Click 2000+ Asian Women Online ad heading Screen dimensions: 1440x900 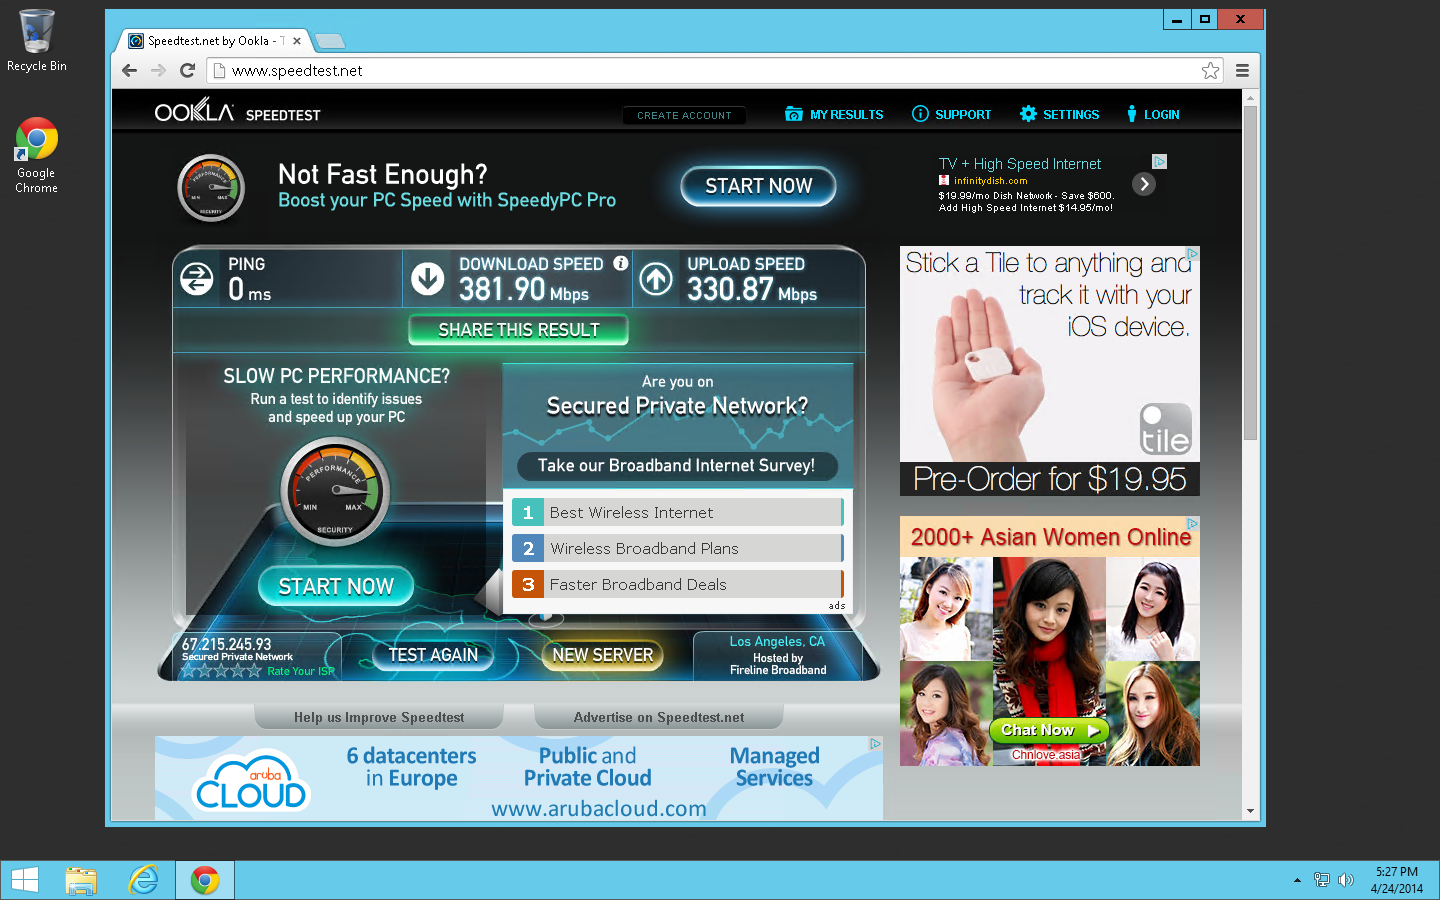[x=1050, y=537]
